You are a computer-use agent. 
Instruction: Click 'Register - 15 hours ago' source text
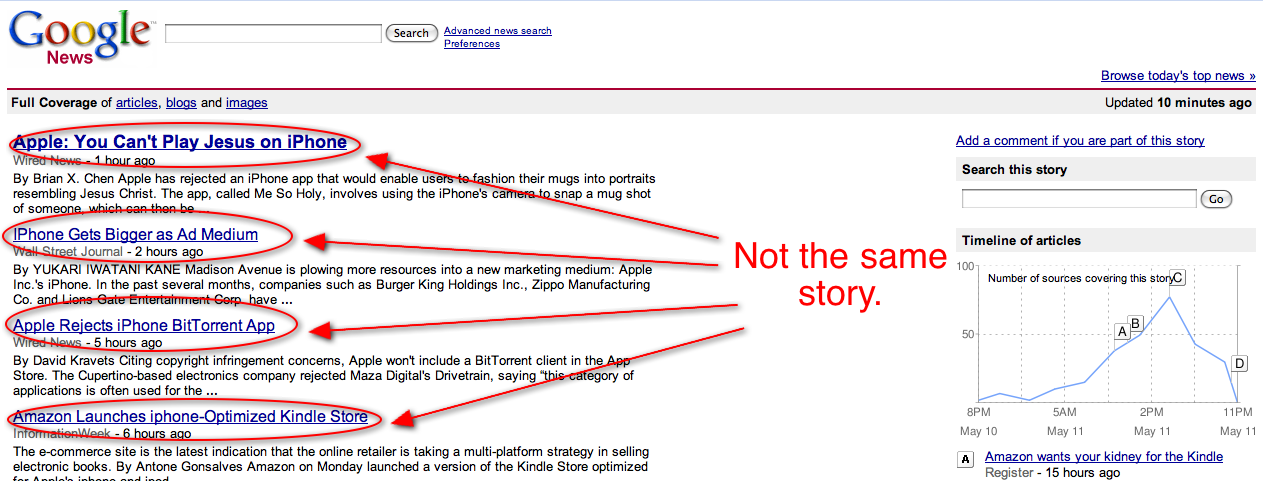pyautogui.click(x=1052, y=473)
